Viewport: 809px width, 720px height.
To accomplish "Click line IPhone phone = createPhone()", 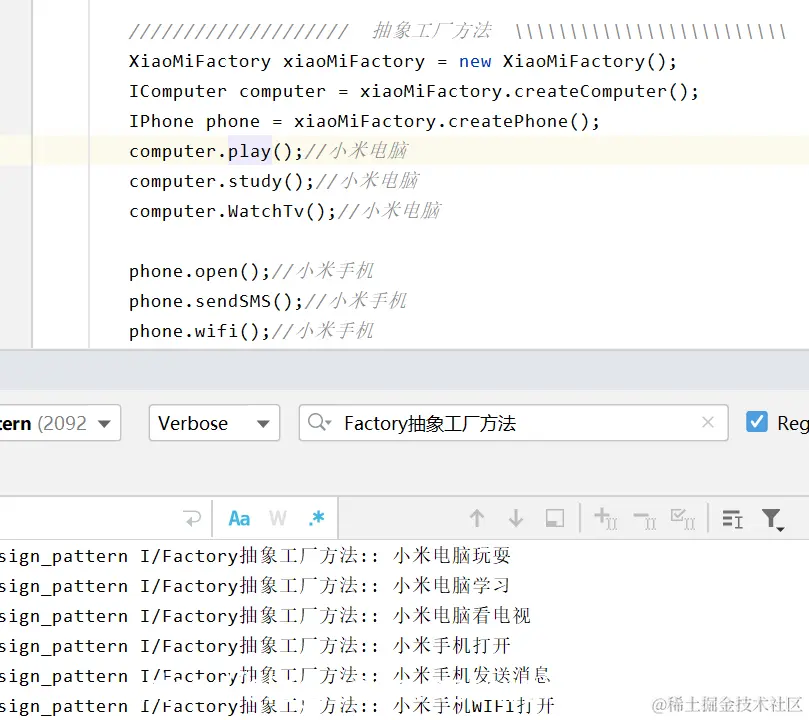I will coord(364,121).
